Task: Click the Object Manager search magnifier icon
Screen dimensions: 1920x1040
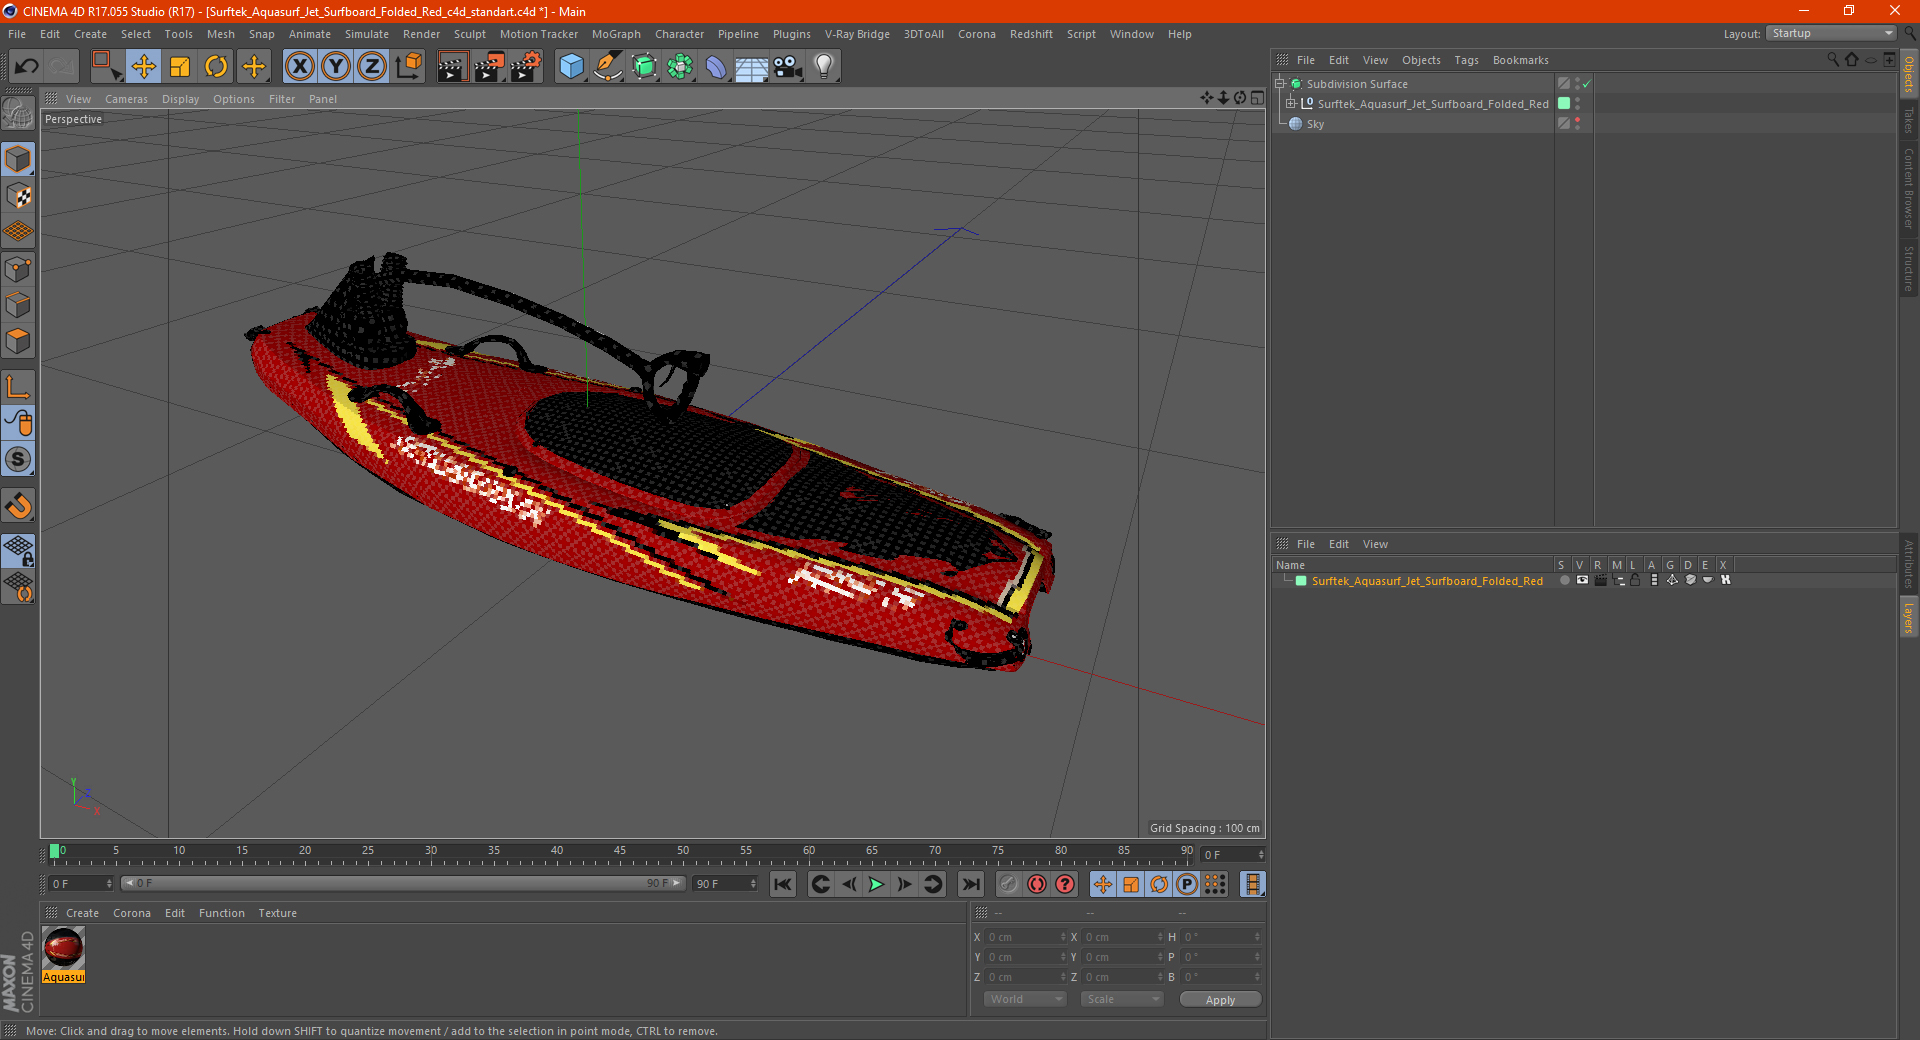Action: point(1832,60)
